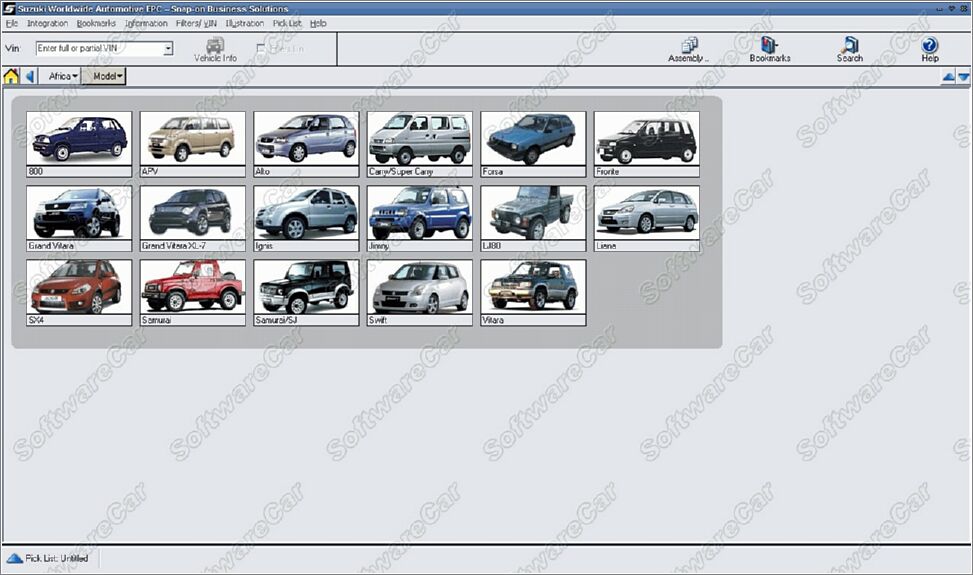Click the blue back arrow icon
973x575 pixels.
29,76
